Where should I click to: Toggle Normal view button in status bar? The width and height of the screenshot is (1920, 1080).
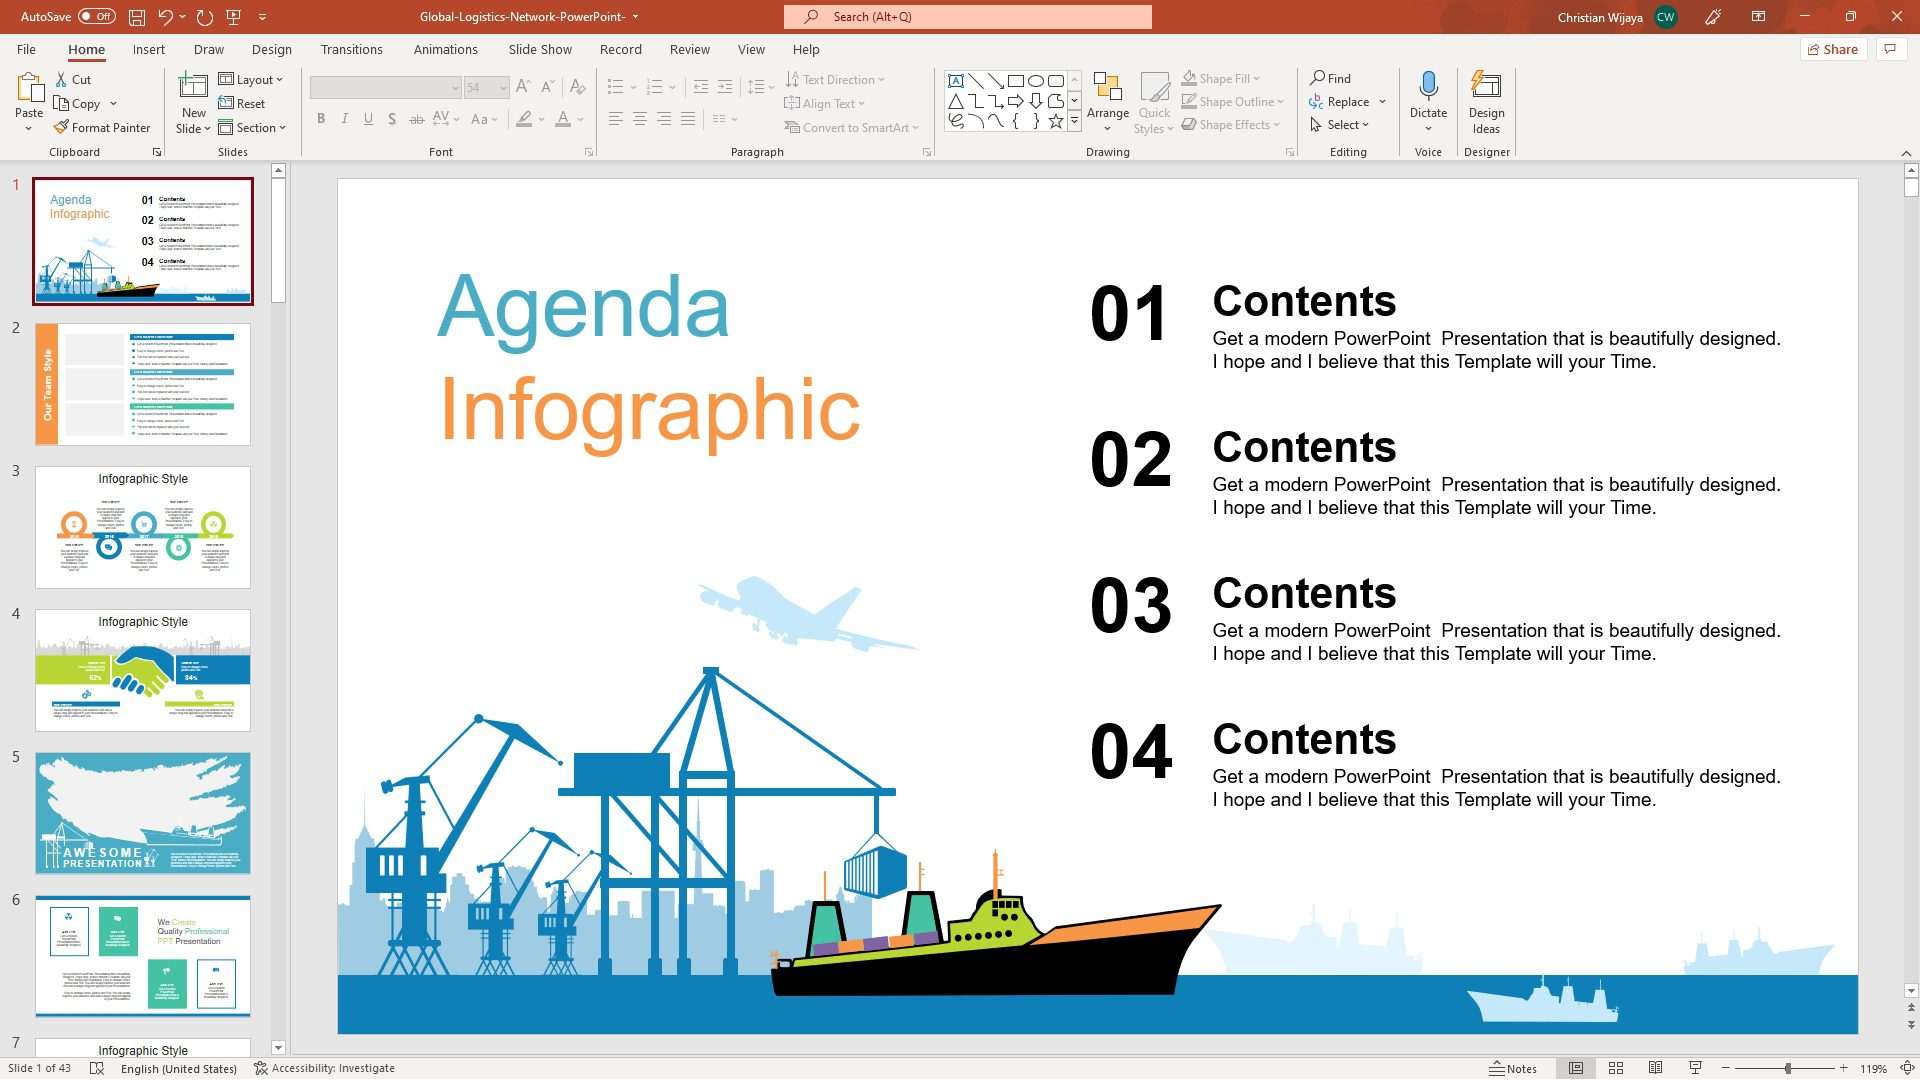click(x=1576, y=1068)
